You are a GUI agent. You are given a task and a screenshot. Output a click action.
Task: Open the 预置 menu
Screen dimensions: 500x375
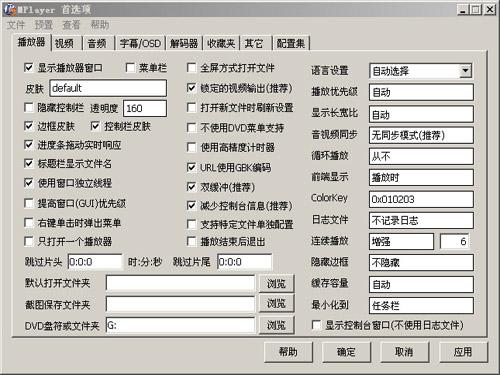click(44, 25)
